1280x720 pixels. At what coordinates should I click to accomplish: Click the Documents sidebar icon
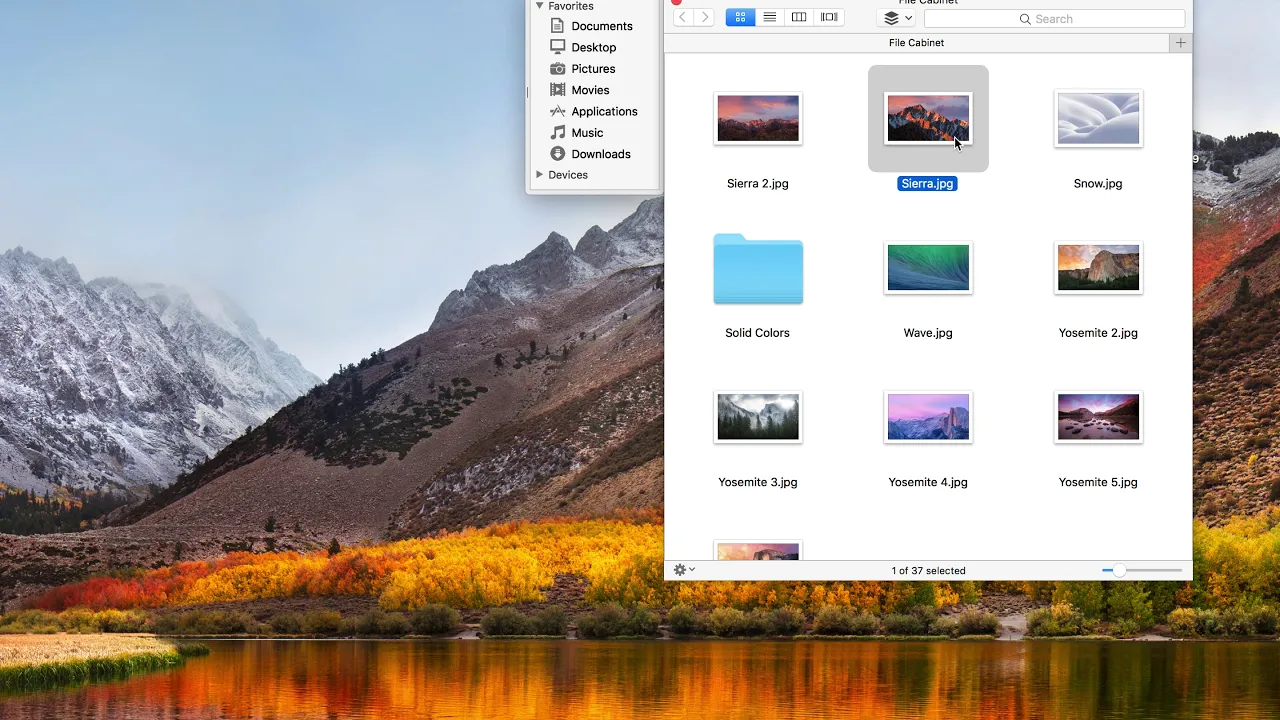click(x=558, y=26)
